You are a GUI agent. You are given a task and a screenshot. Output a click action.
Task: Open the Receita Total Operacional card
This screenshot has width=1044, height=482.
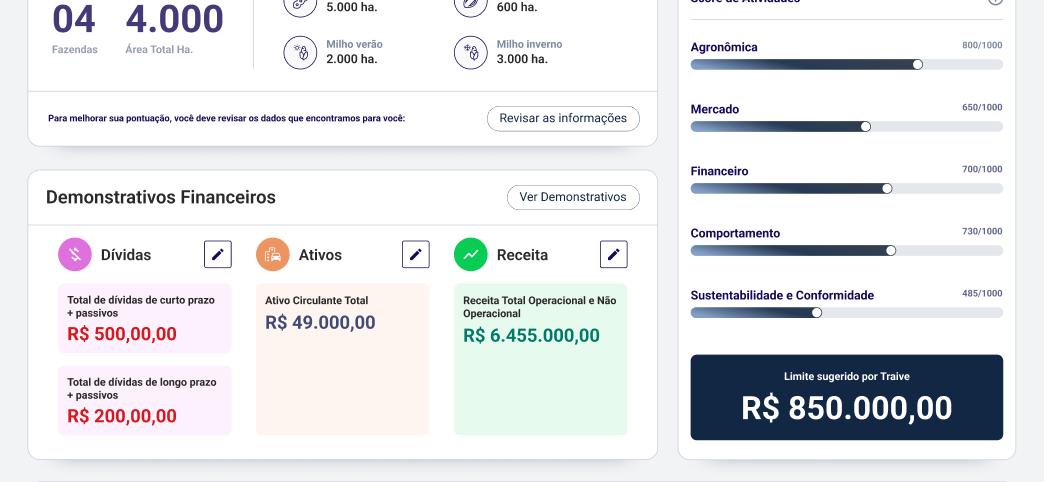(541, 360)
